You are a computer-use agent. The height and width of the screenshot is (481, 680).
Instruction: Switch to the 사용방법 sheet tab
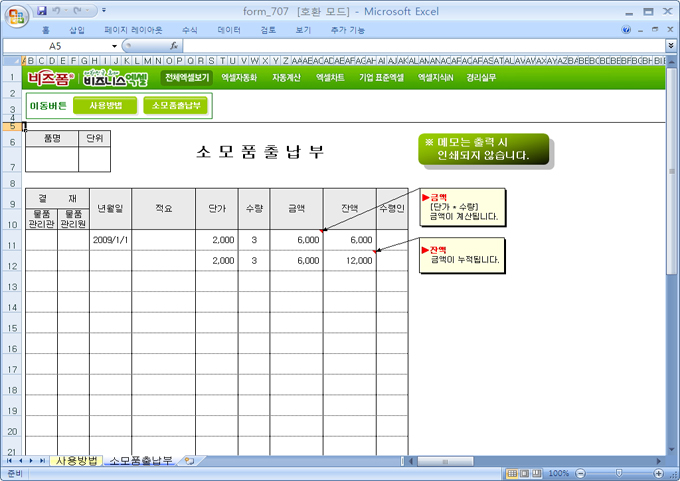[76, 461]
